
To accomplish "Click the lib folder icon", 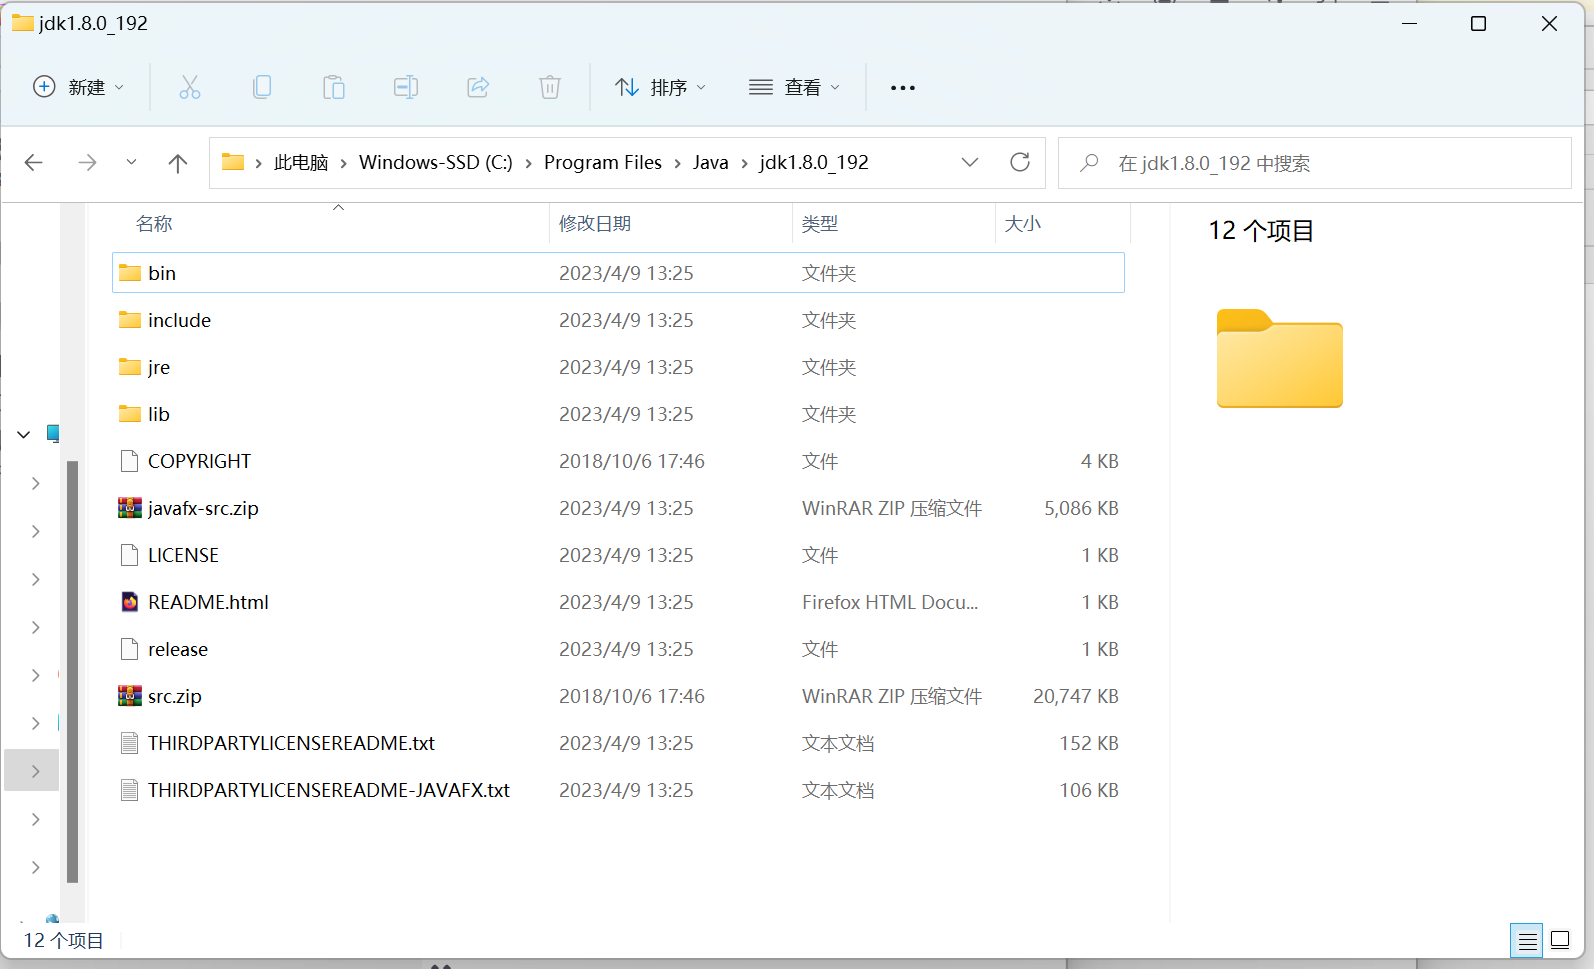I will tap(130, 414).
